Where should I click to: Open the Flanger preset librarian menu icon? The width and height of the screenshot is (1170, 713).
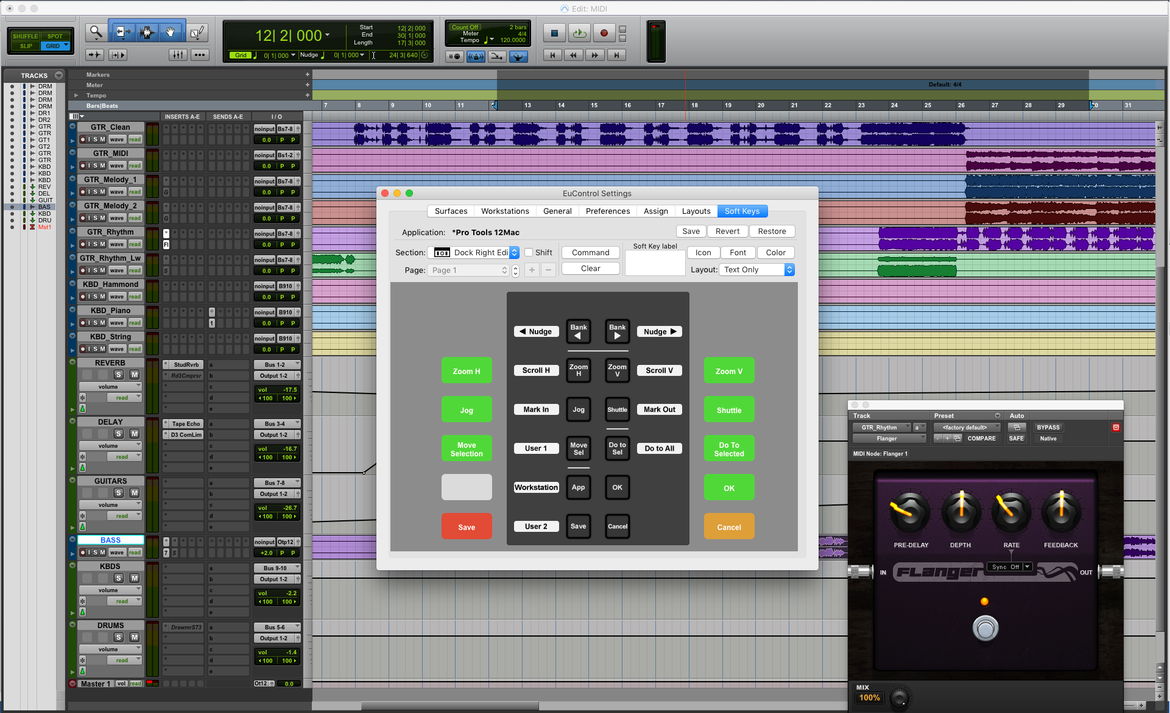pos(997,415)
